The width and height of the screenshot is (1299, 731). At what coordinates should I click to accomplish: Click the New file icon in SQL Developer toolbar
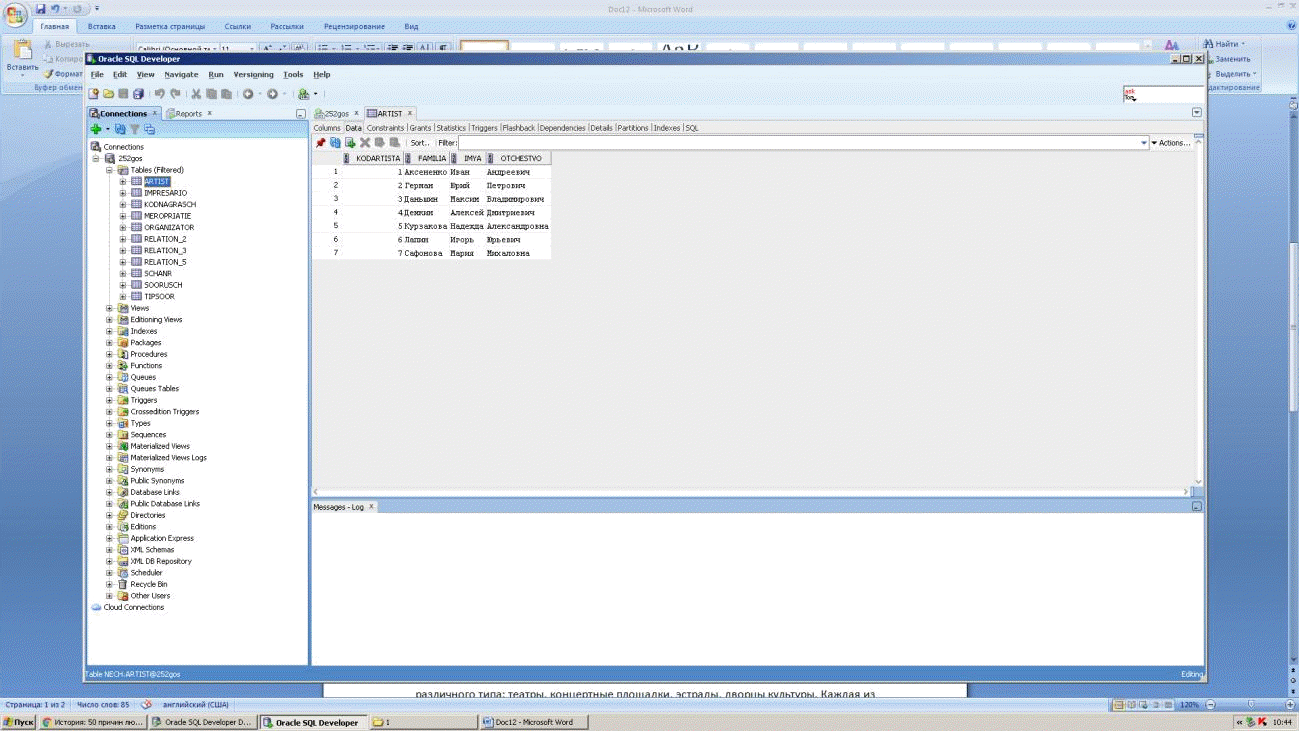pyautogui.click(x=94, y=94)
